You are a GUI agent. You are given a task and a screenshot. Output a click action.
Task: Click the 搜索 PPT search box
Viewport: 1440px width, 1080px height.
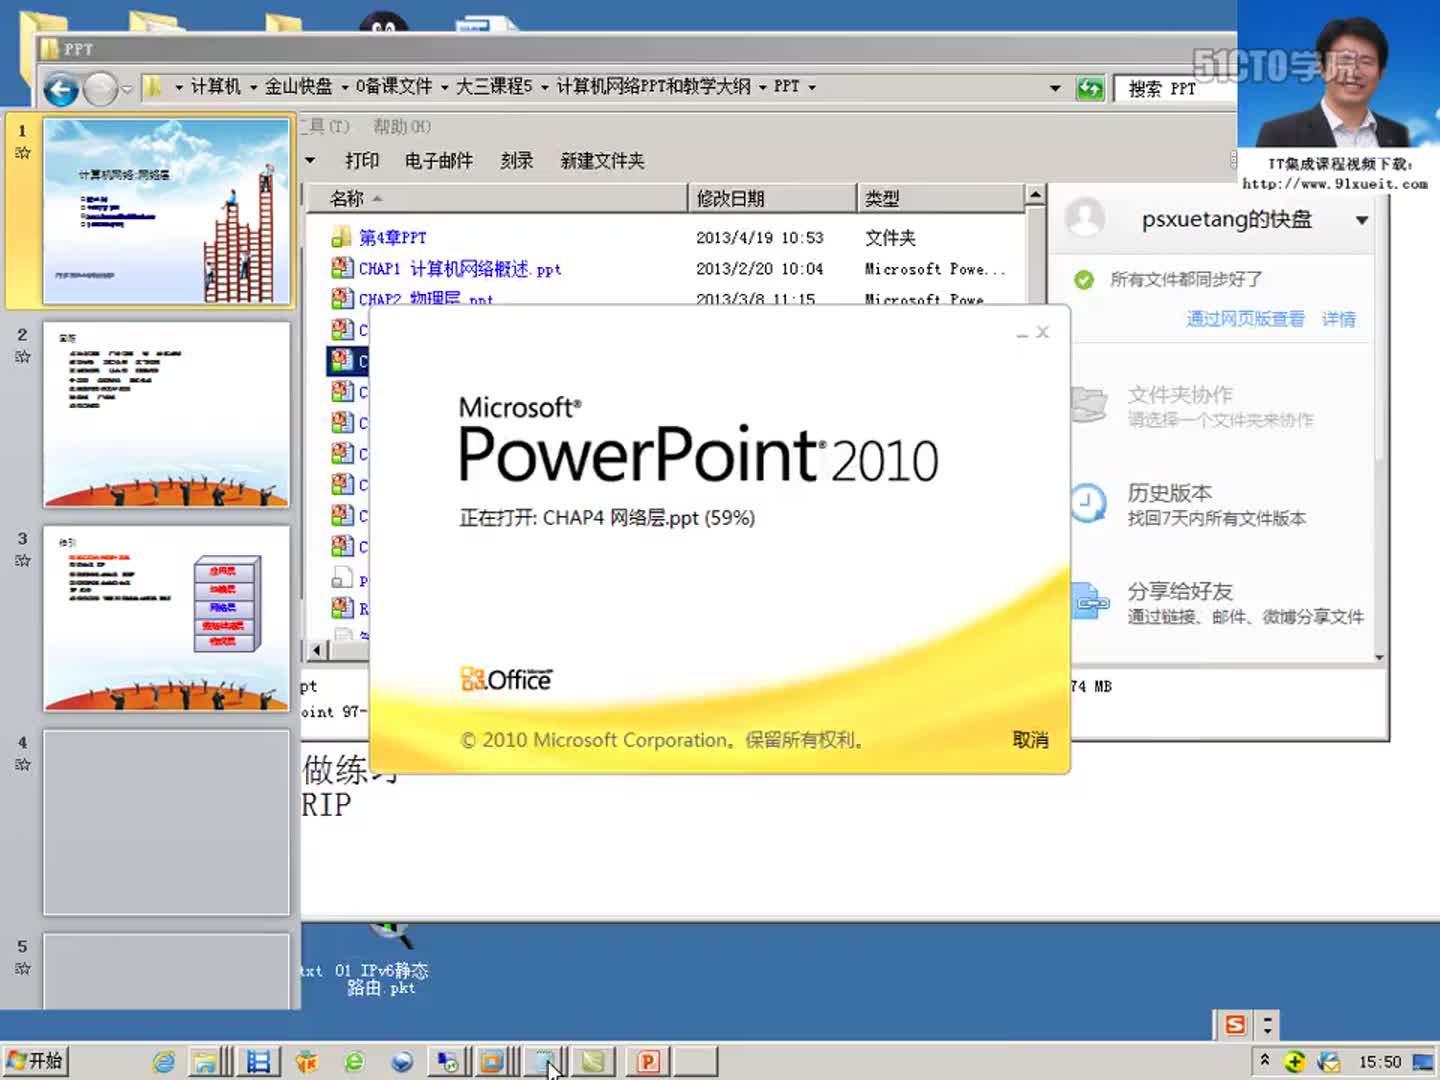pos(1175,88)
